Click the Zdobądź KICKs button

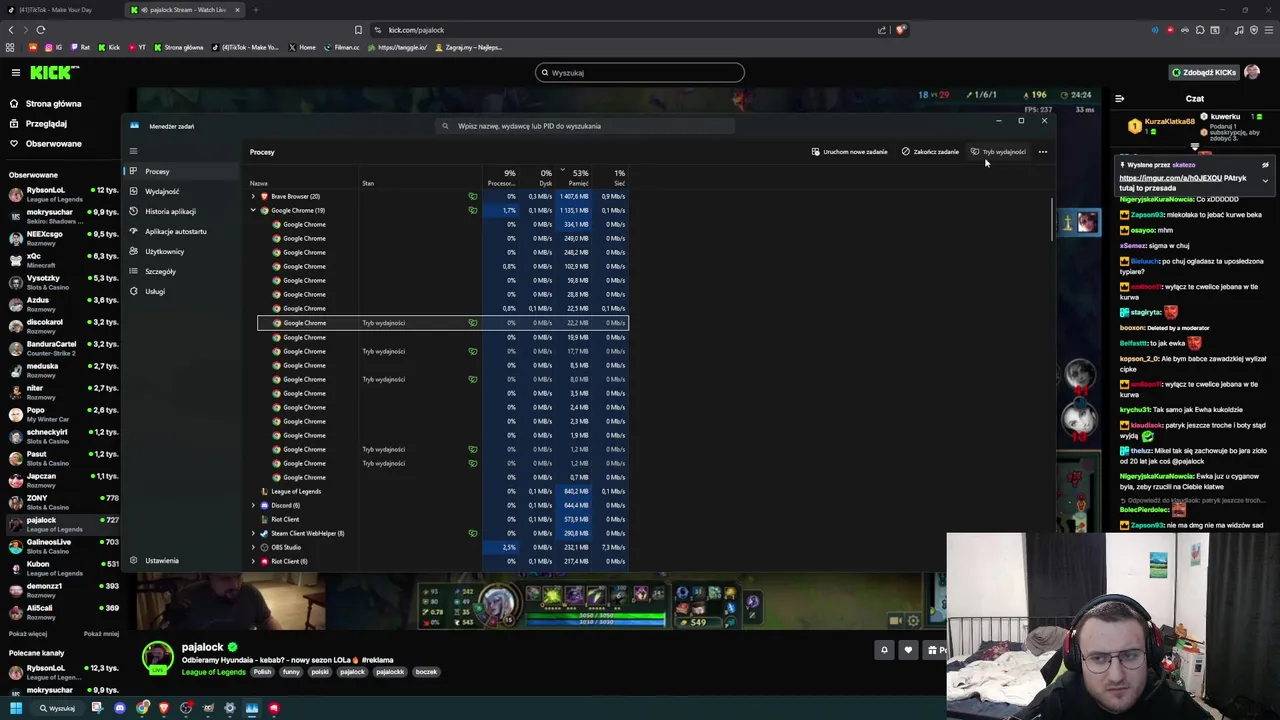(x=1203, y=72)
